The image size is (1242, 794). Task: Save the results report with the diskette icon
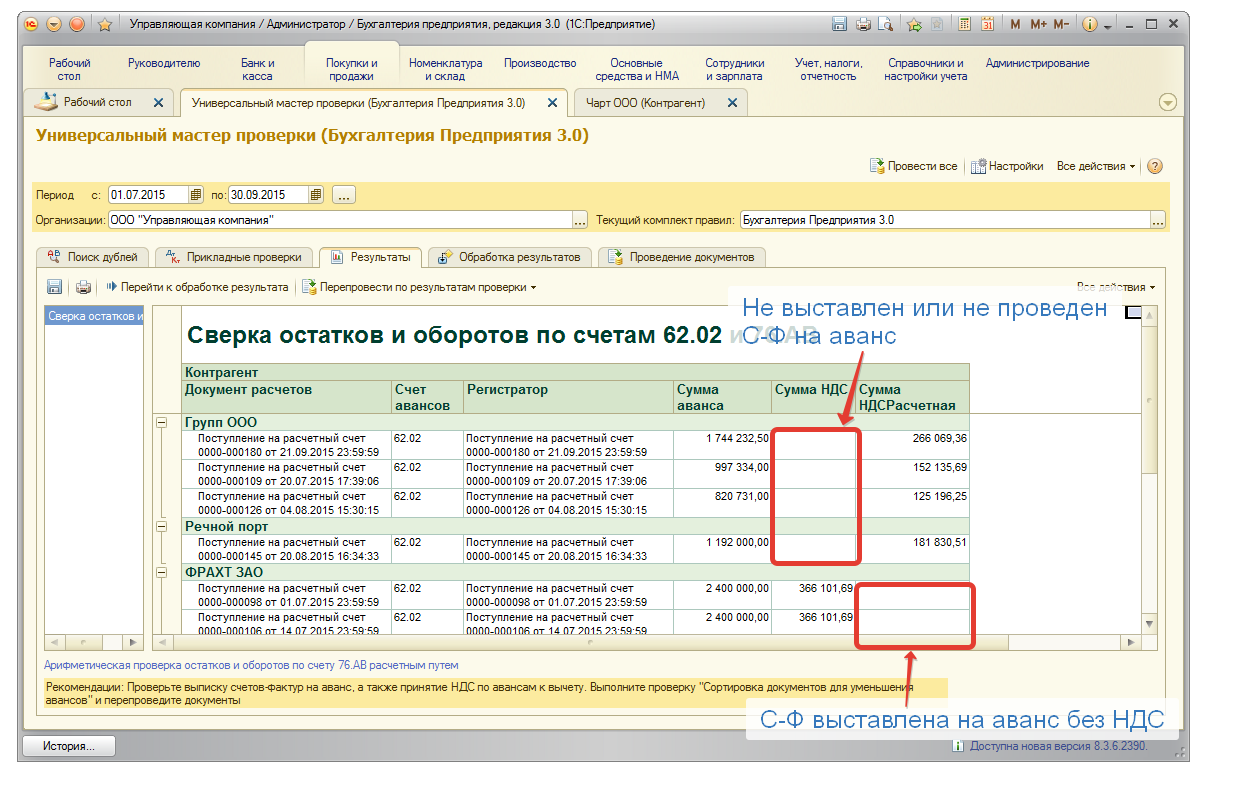tap(55, 287)
